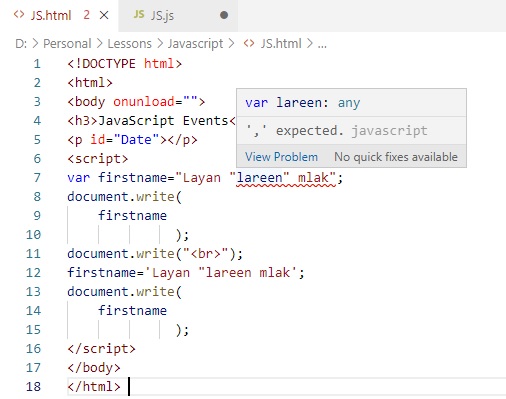Image resolution: width=506 pixels, height=399 pixels.
Task: Click line number 12 in the gutter
Action: tap(33, 273)
